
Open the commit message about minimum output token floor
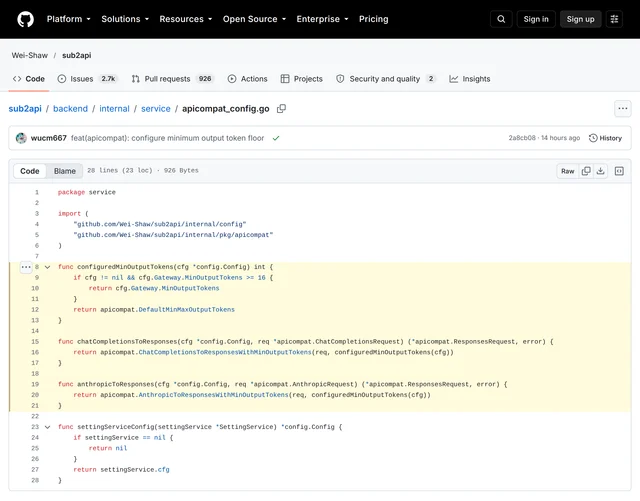(x=167, y=138)
